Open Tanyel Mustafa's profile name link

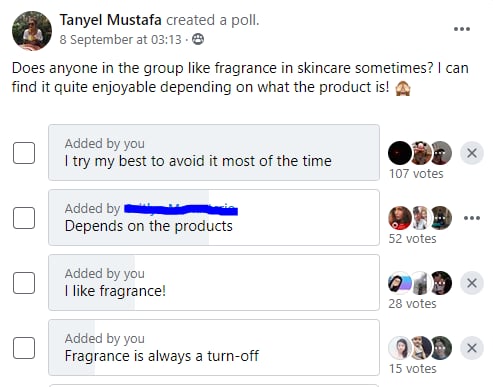111,20
